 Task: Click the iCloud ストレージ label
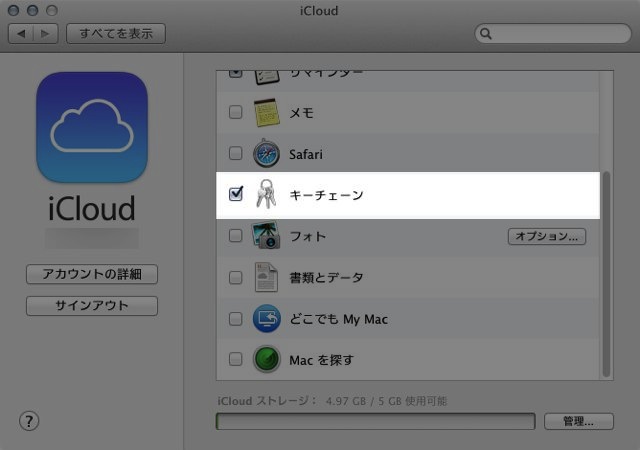267,401
